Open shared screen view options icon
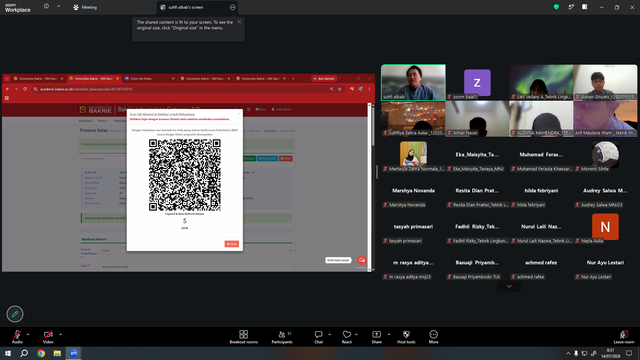Screen dimensions: 640x360 point(232,7)
